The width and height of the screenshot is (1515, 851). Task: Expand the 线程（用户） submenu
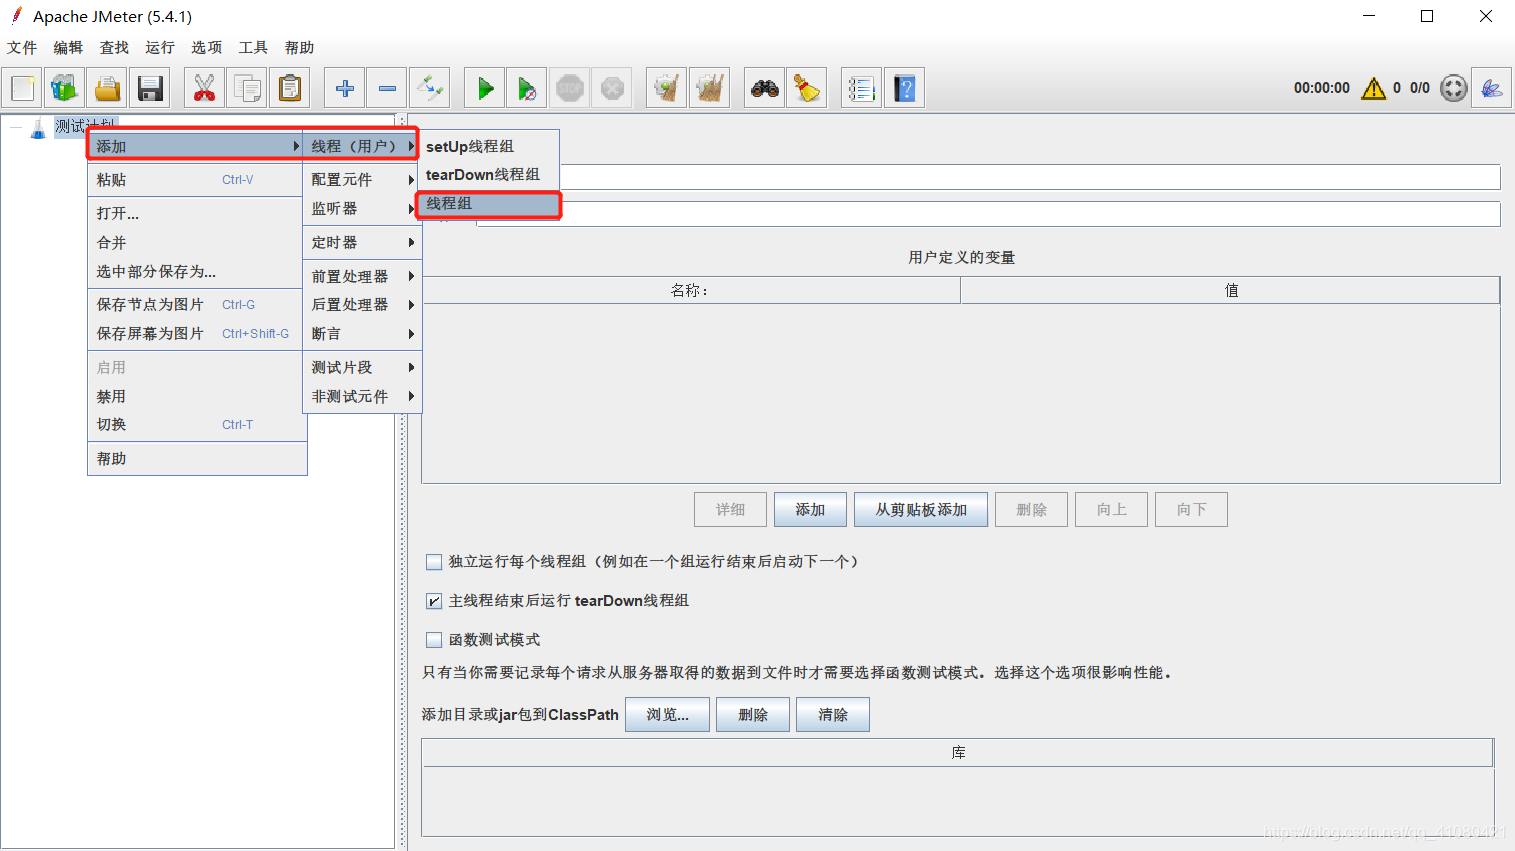(360, 146)
